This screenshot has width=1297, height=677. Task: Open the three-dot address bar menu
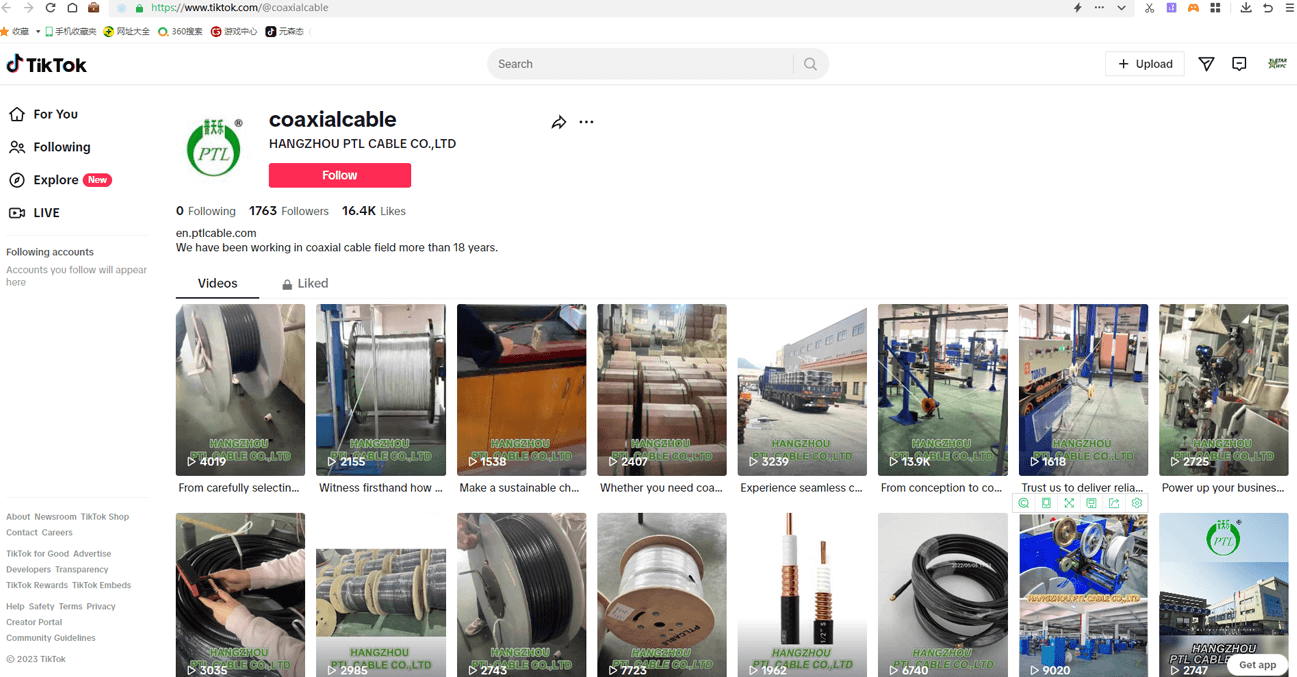tap(1099, 8)
